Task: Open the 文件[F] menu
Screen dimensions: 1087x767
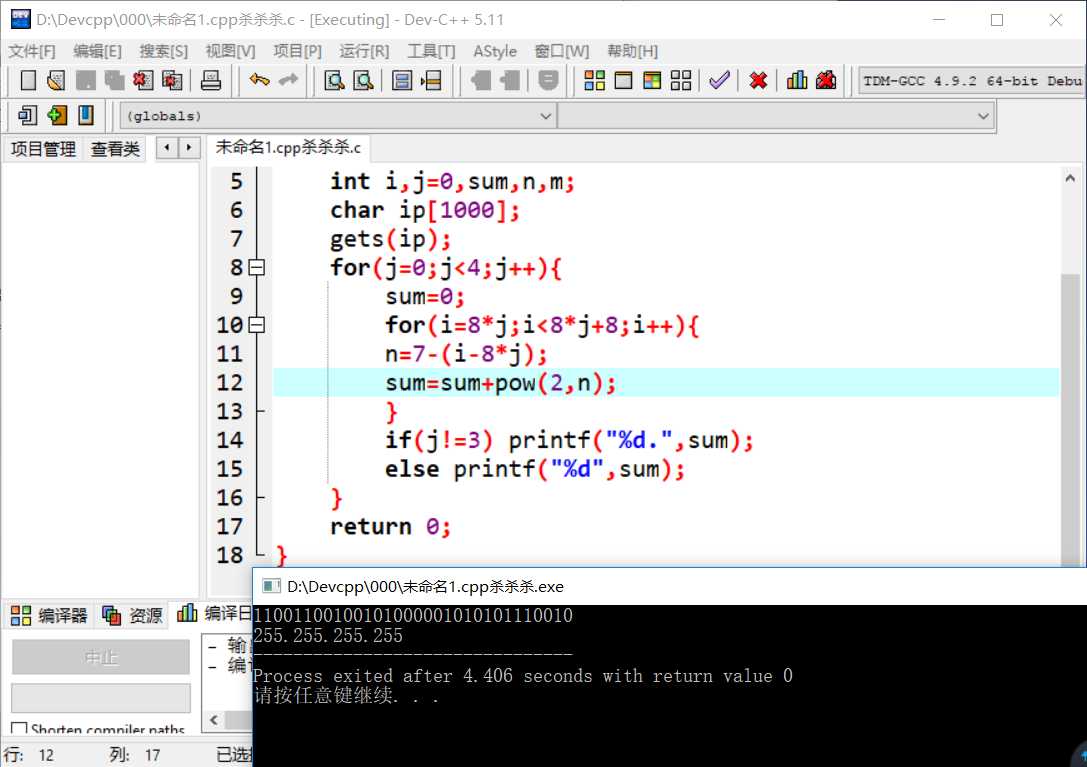Action: (x=32, y=51)
